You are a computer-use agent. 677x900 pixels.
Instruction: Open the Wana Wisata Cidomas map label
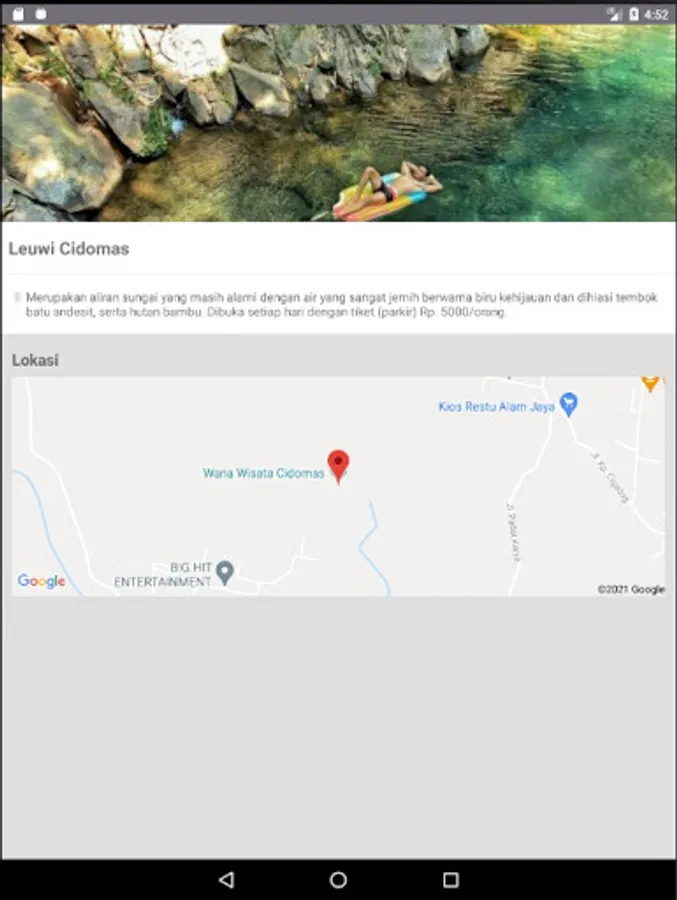(x=264, y=473)
